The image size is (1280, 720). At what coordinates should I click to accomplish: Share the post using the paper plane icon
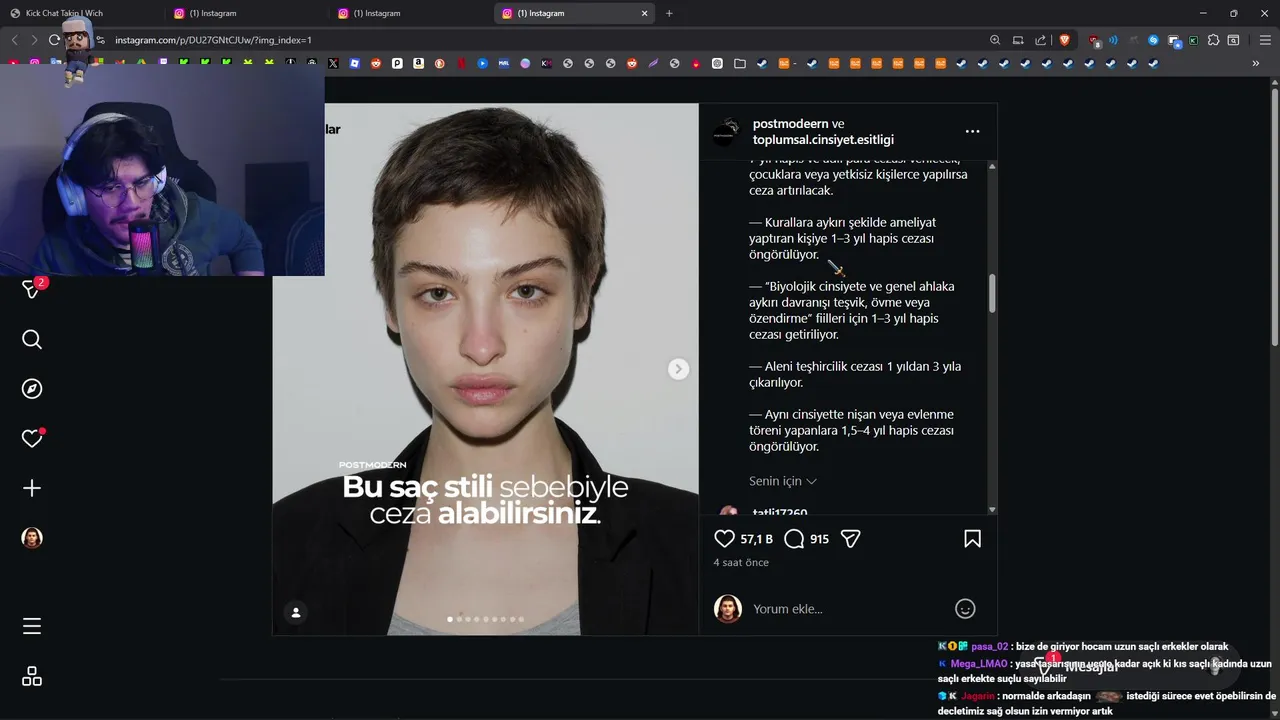point(851,539)
